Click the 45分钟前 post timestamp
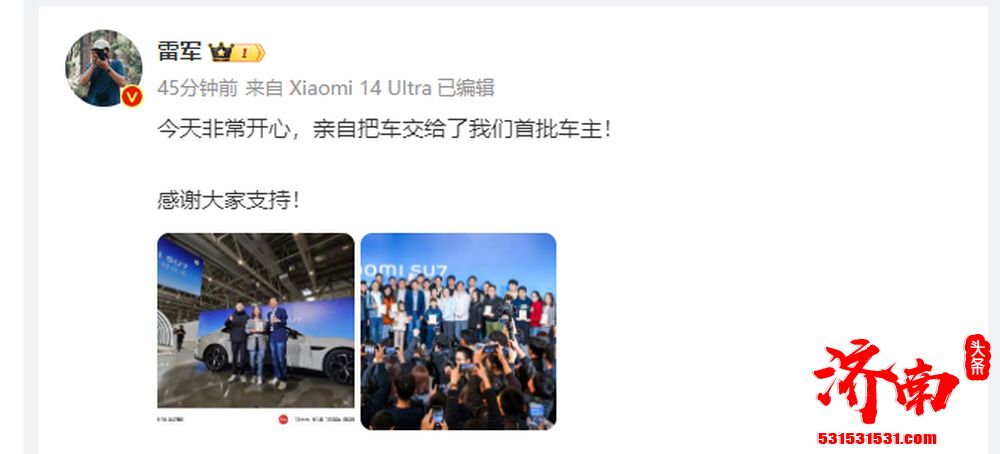This screenshot has width=1000, height=454. click(198, 88)
